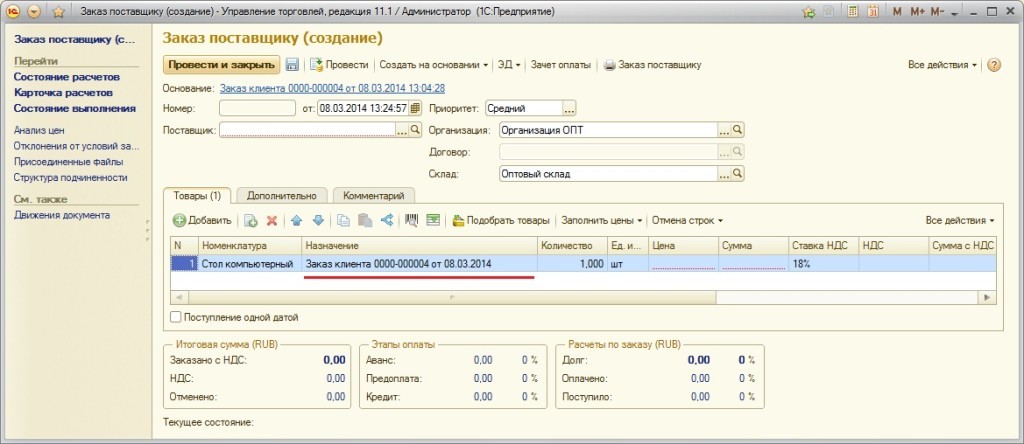This screenshot has height=444, width=1024.
Task: Print the Заказ поставщику form
Action: pyautogui.click(x=652, y=65)
